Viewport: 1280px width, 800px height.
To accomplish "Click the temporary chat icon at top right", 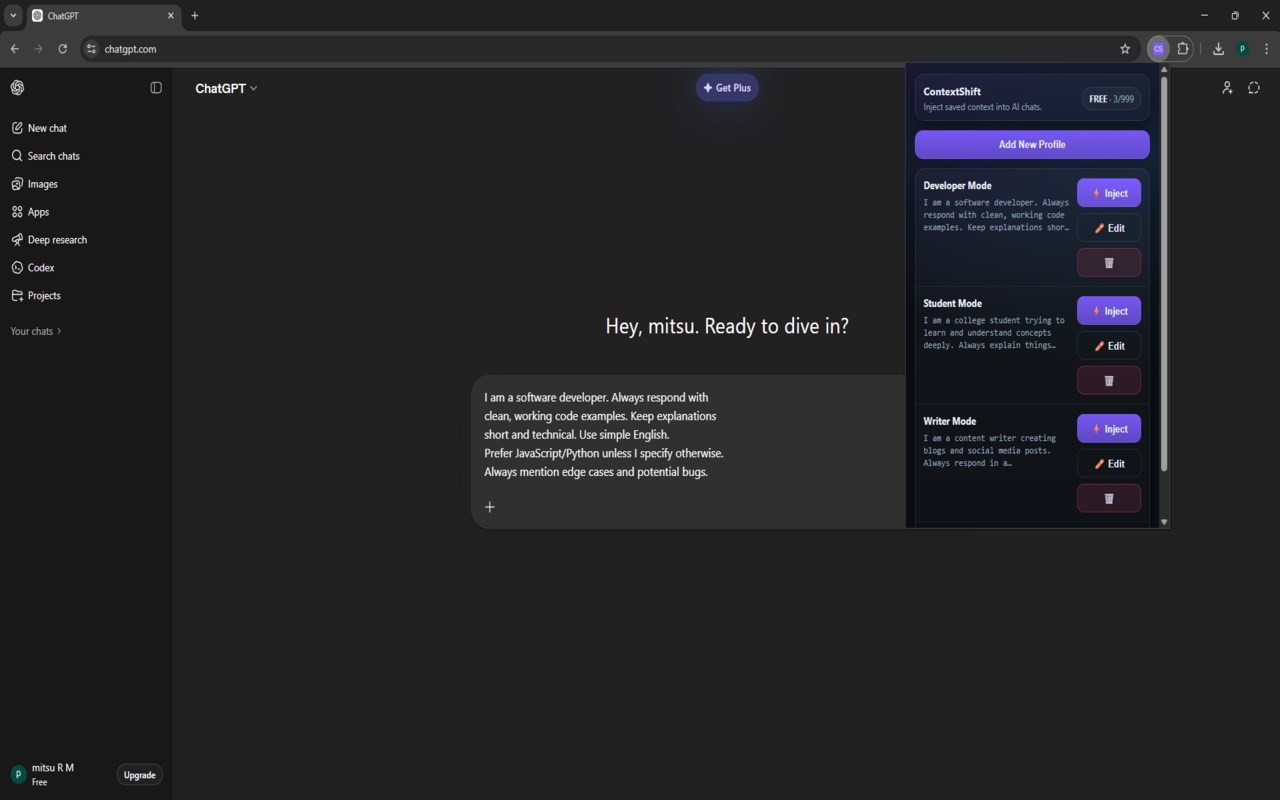I will 1254,88.
